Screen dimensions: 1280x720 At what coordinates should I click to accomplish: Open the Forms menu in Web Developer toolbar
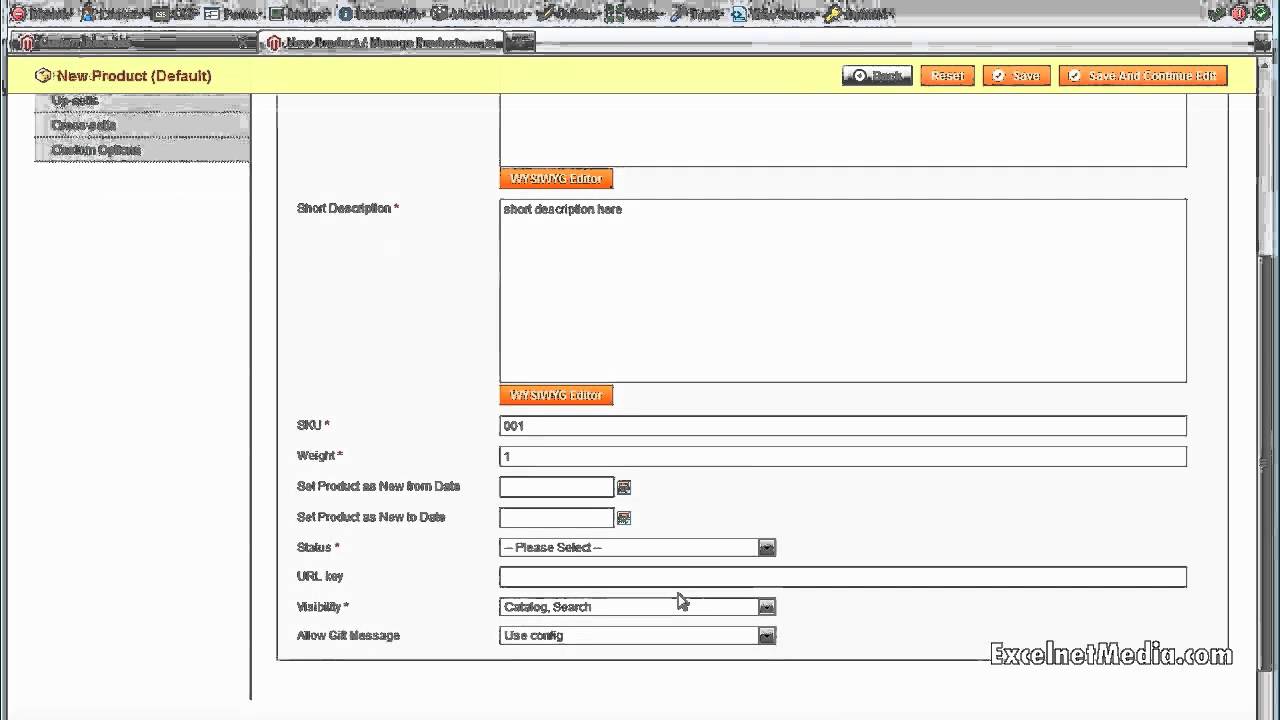coord(235,14)
